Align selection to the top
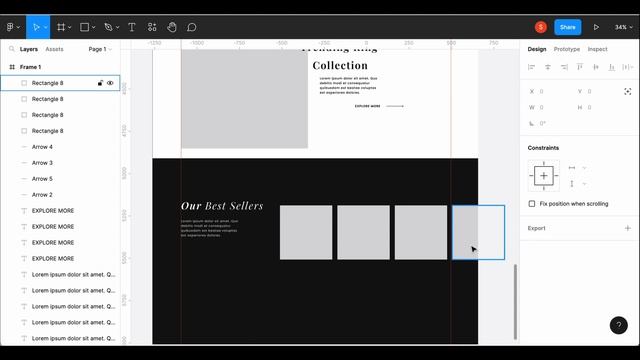Image resolution: width=640 pixels, height=360 pixels. (580, 67)
